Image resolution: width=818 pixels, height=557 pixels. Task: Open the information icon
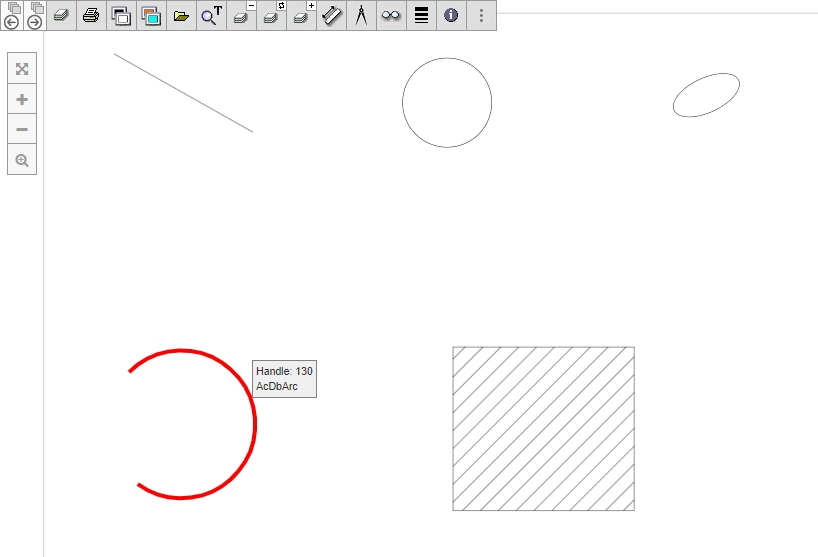tap(451, 15)
